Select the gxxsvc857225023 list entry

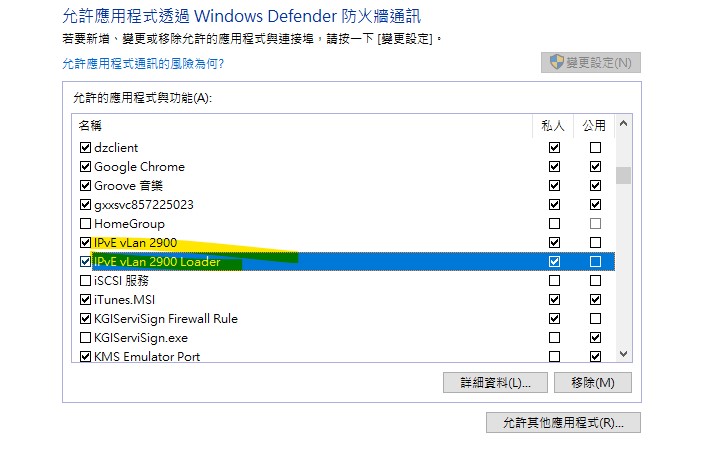[x=143, y=205]
